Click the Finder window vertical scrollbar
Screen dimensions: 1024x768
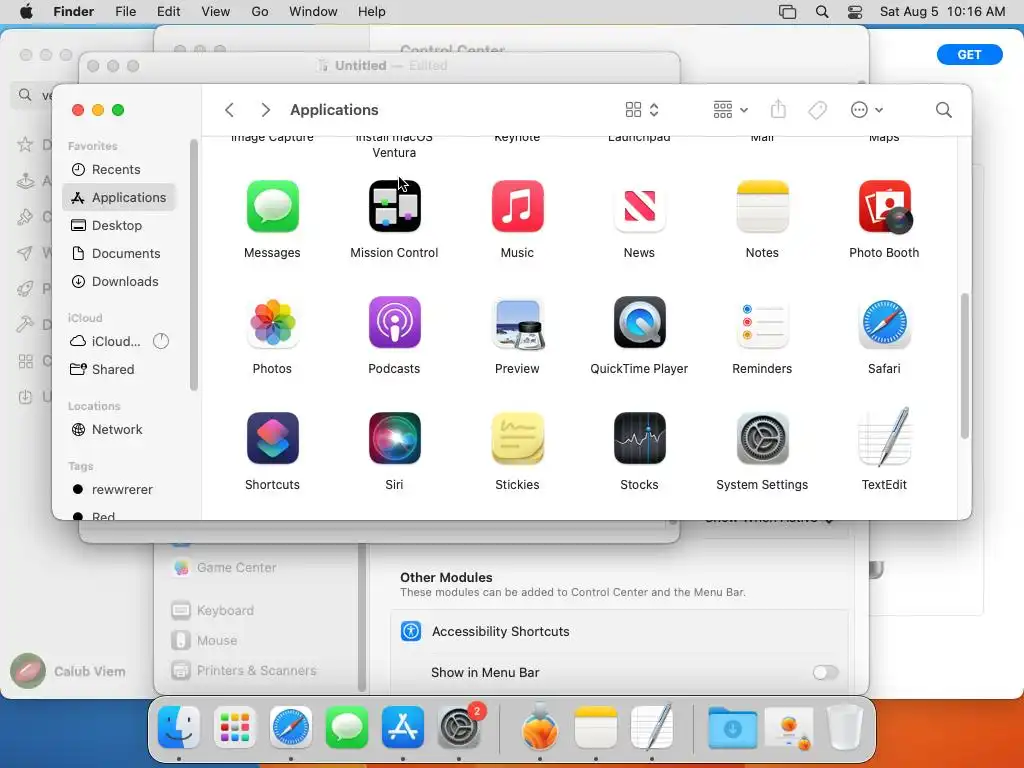965,366
